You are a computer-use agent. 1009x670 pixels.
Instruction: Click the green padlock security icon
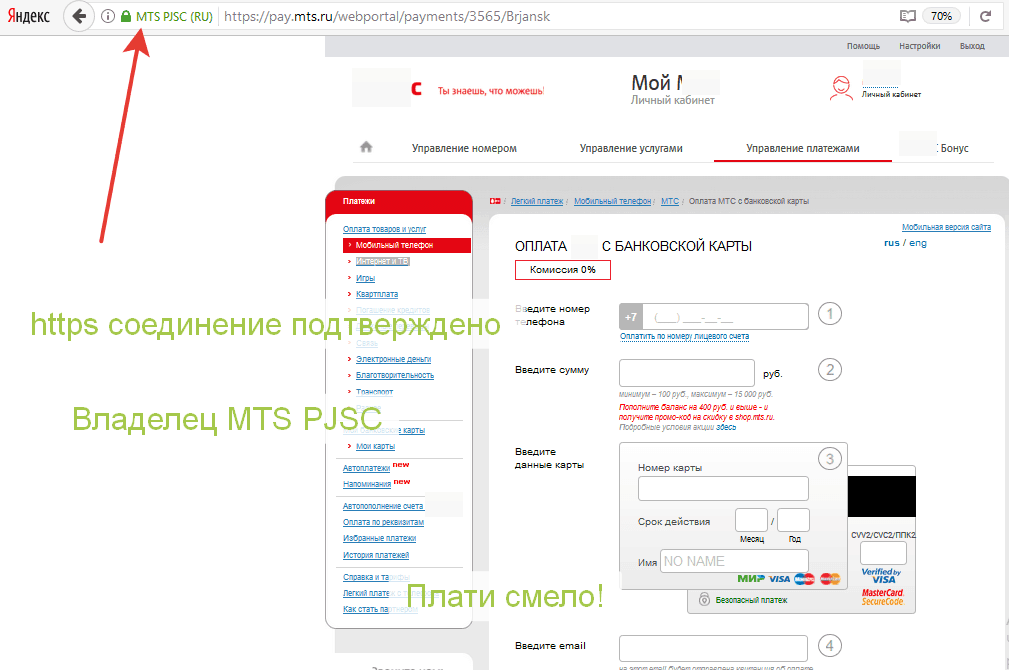coord(125,17)
